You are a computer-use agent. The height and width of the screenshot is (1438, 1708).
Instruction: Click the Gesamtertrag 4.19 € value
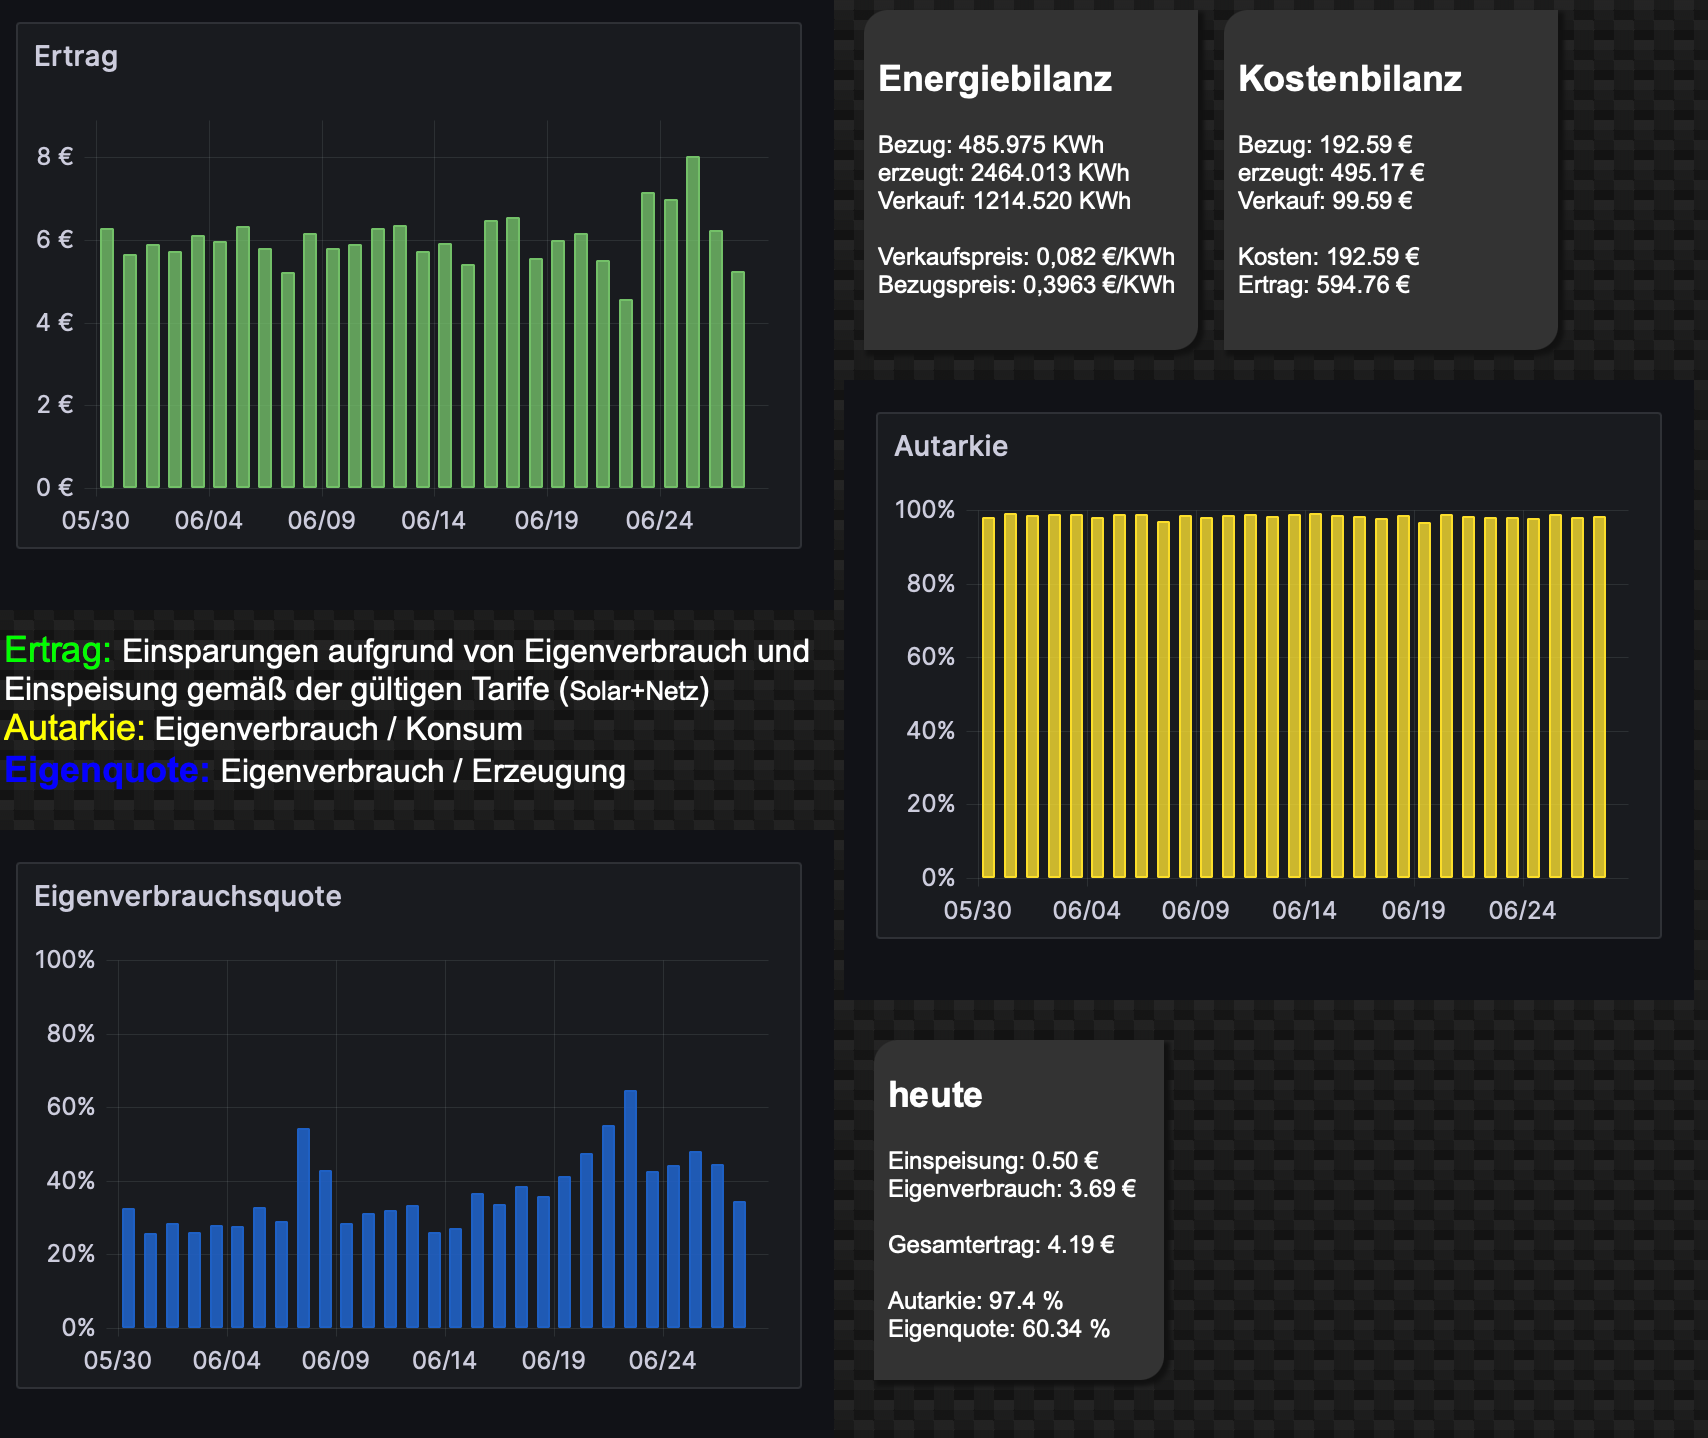[x=1000, y=1245]
